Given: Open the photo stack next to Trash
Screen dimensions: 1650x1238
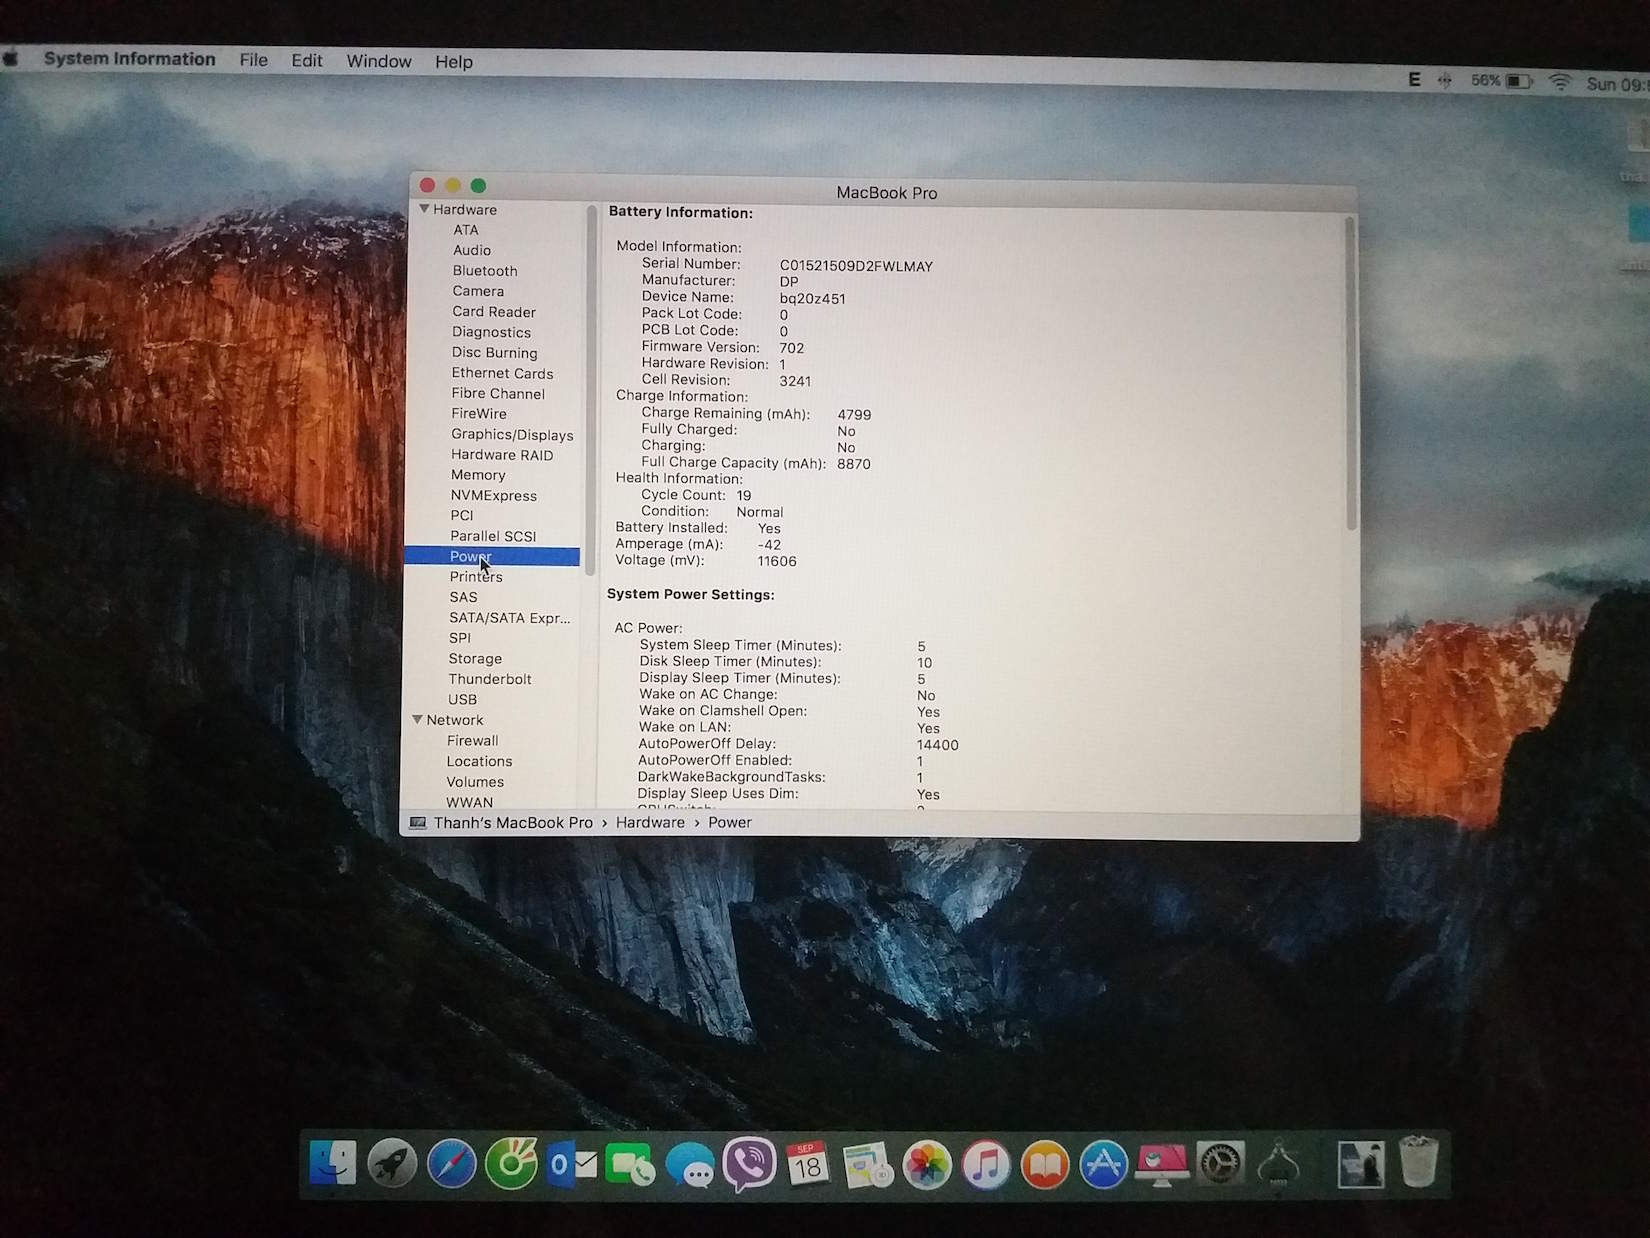Looking at the screenshot, I should 1361,1164.
